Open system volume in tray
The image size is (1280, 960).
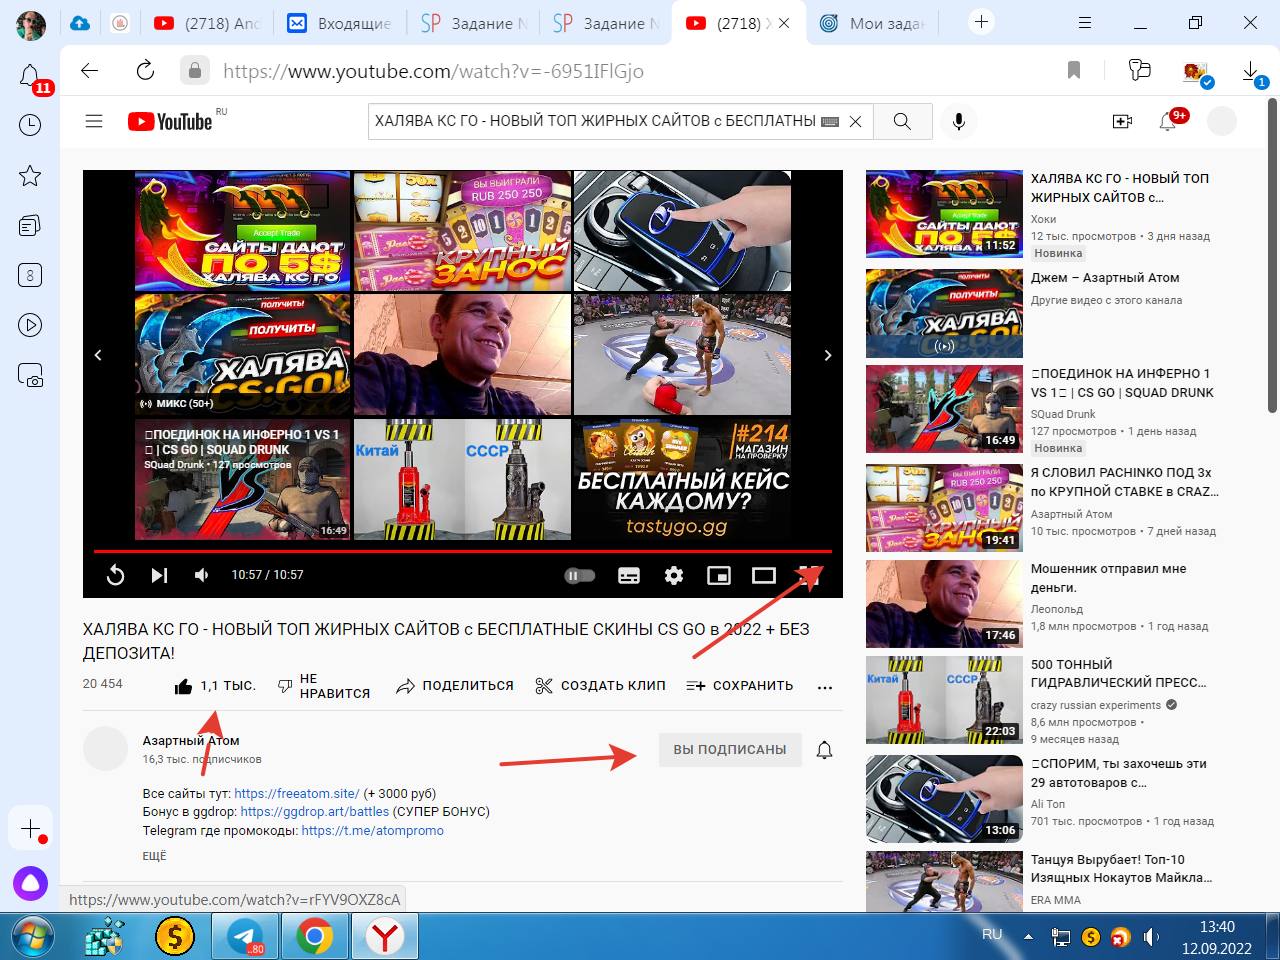coord(1151,937)
